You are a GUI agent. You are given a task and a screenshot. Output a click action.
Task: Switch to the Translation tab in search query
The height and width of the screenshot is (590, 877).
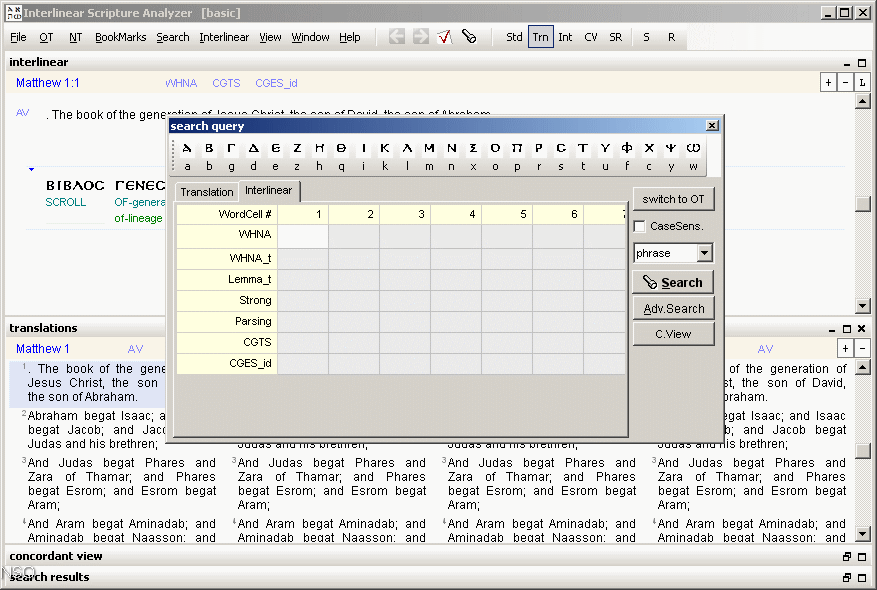tap(206, 191)
